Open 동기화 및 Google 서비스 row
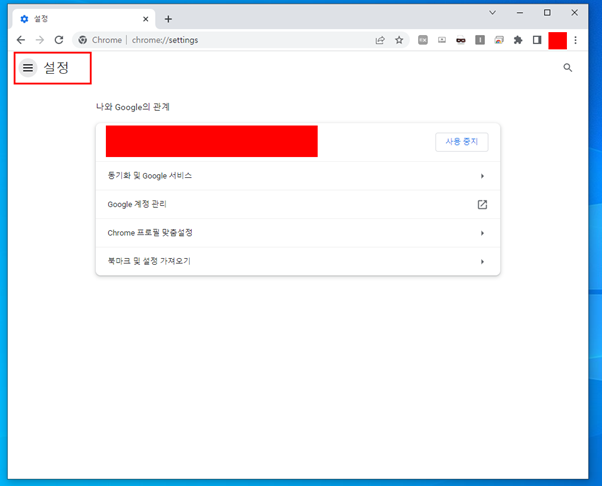Viewport: 602px width, 486px height. [x=298, y=176]
